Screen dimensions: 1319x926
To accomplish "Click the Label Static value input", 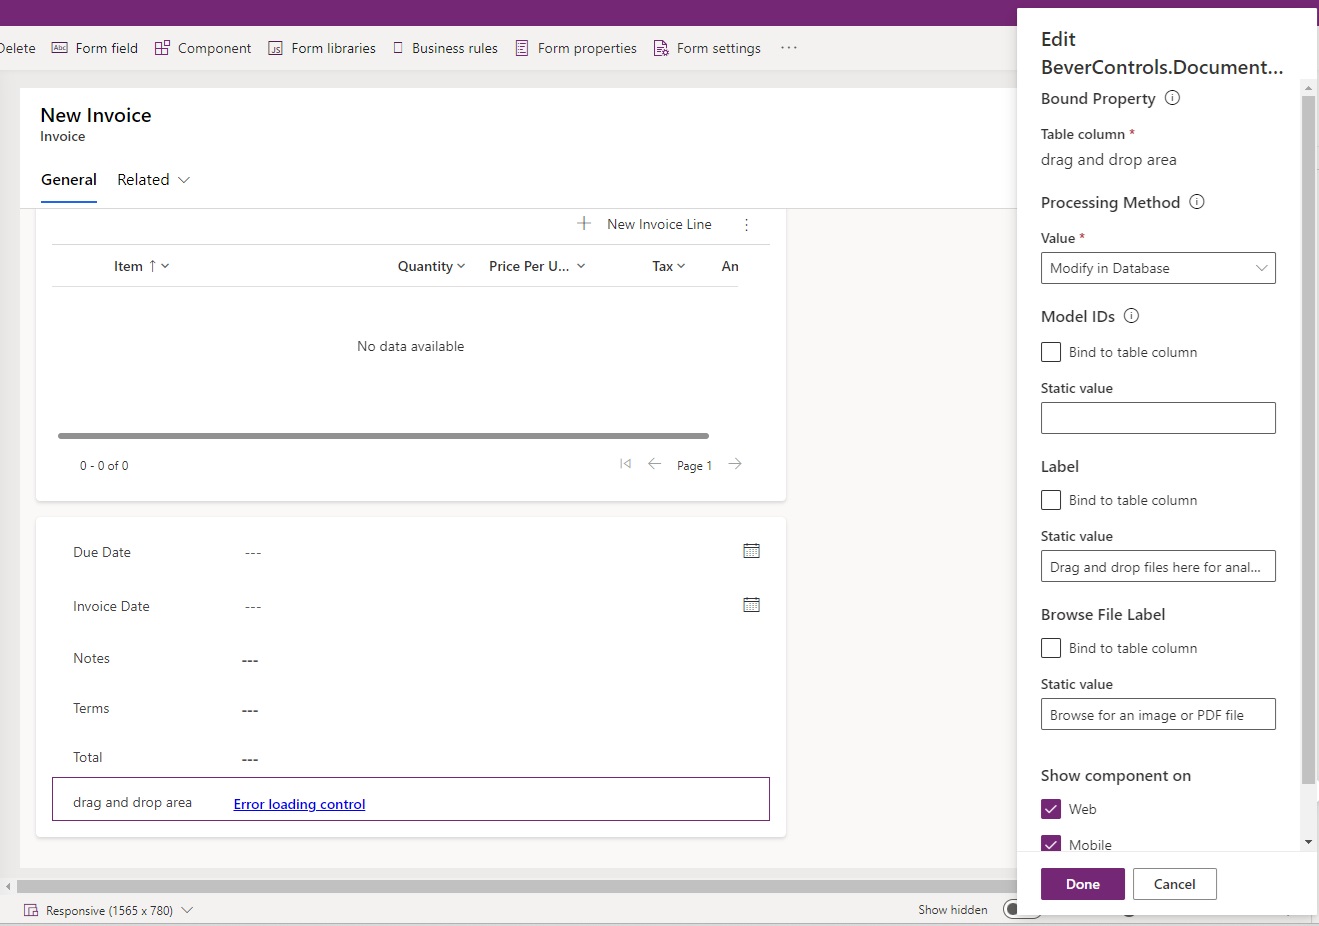I will (x=1158, y=566).
